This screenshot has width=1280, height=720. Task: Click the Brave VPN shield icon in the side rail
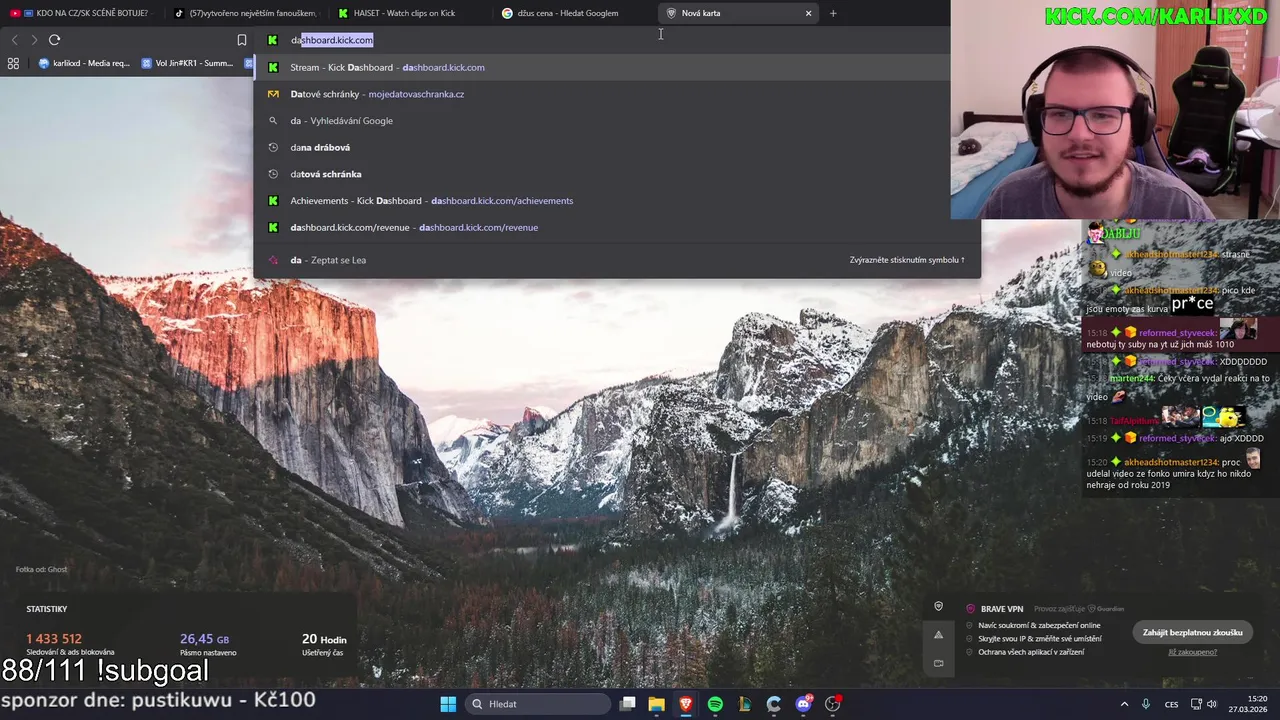(938, 606)
